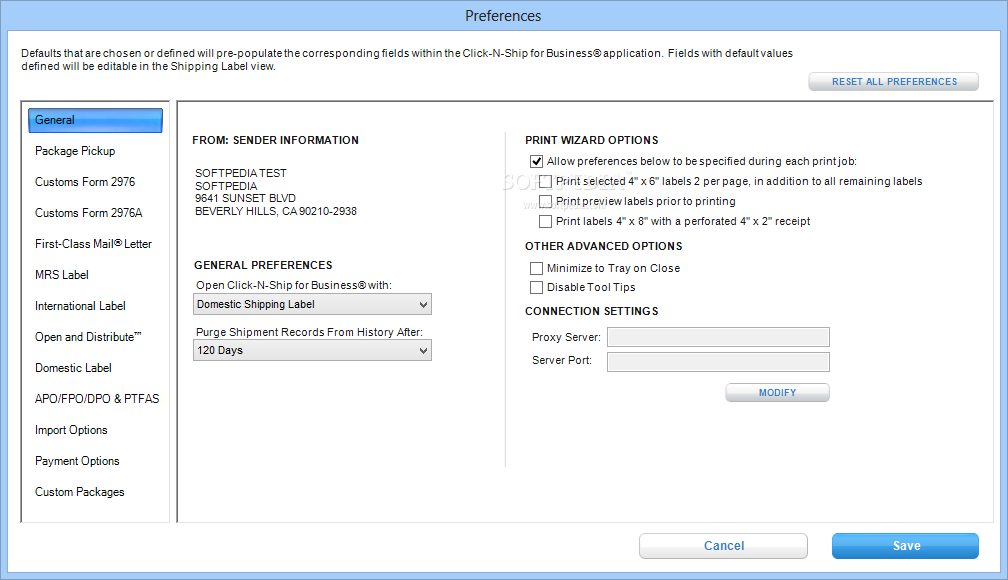Click the MODIFY connection settings button

pos(777,393)
